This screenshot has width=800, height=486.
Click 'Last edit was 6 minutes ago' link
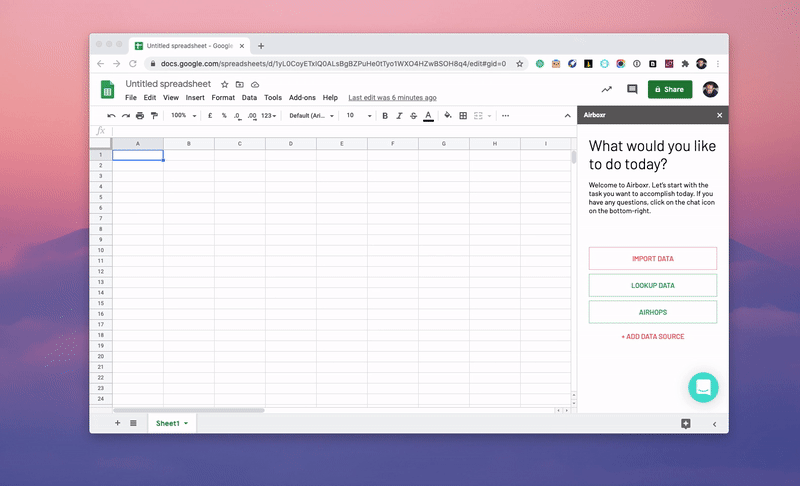[x=392, y=97]
